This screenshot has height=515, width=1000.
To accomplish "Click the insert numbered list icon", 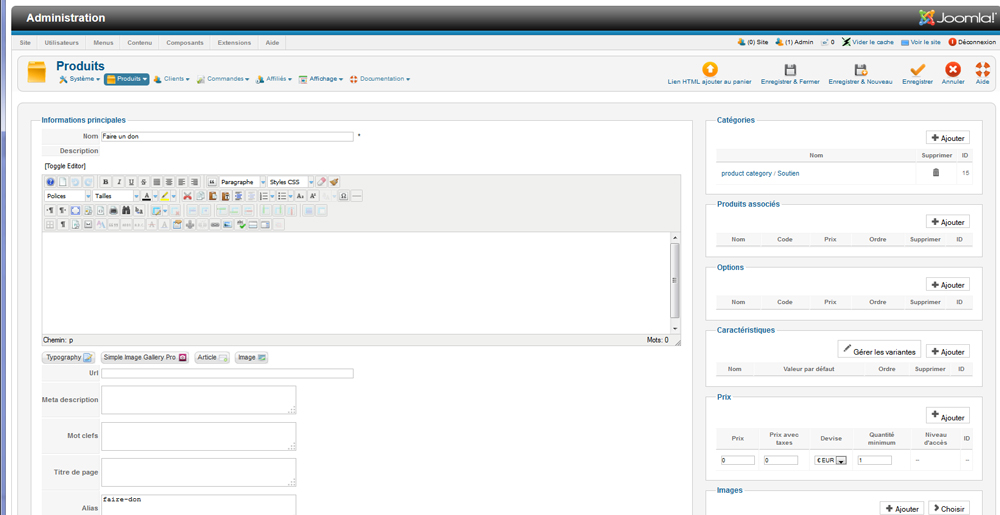I will click(263, 196).
